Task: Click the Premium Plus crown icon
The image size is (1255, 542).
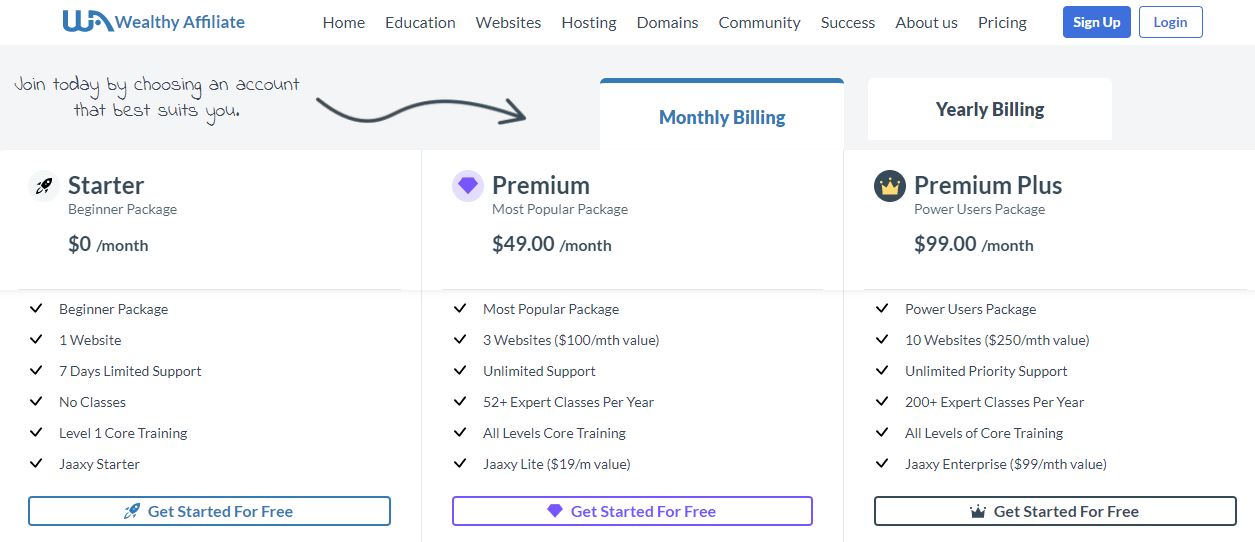Action: [890, 186]
